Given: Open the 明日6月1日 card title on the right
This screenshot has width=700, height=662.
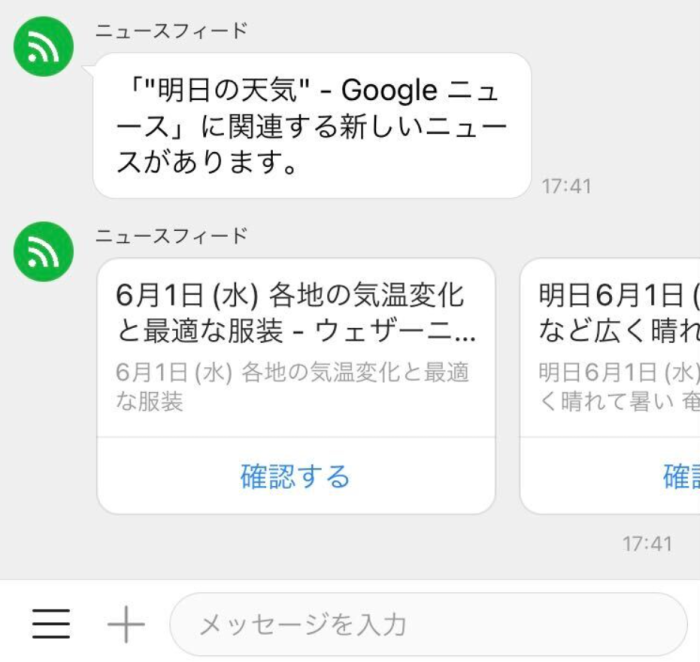Looking at the screenshot, I should [x=619, y=313].
